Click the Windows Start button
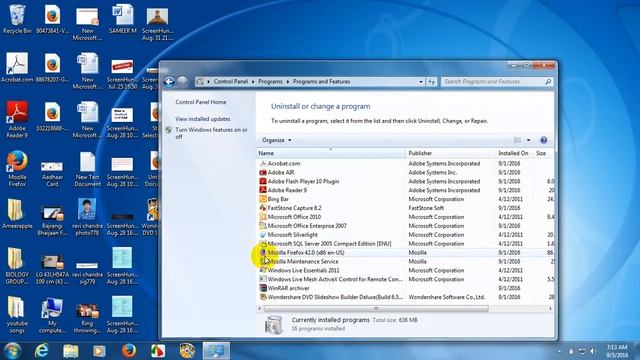This screenshot has height=360, width=640. click(x=12, y=351)
